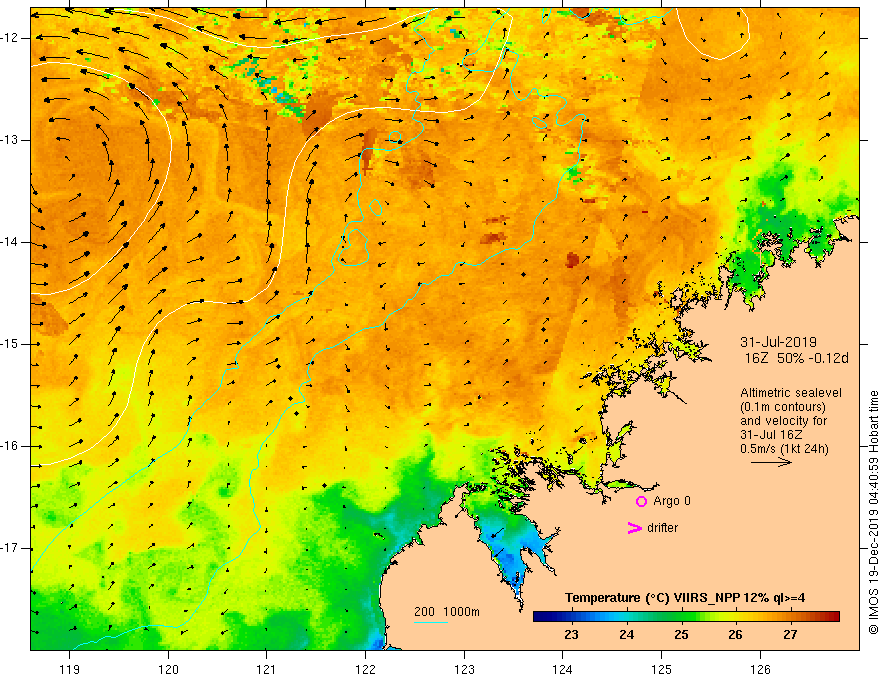This screenshot has width=880, height=680.
Task: Click the 0.5m/s velocity scale arrow
Action: pos(771,462)
